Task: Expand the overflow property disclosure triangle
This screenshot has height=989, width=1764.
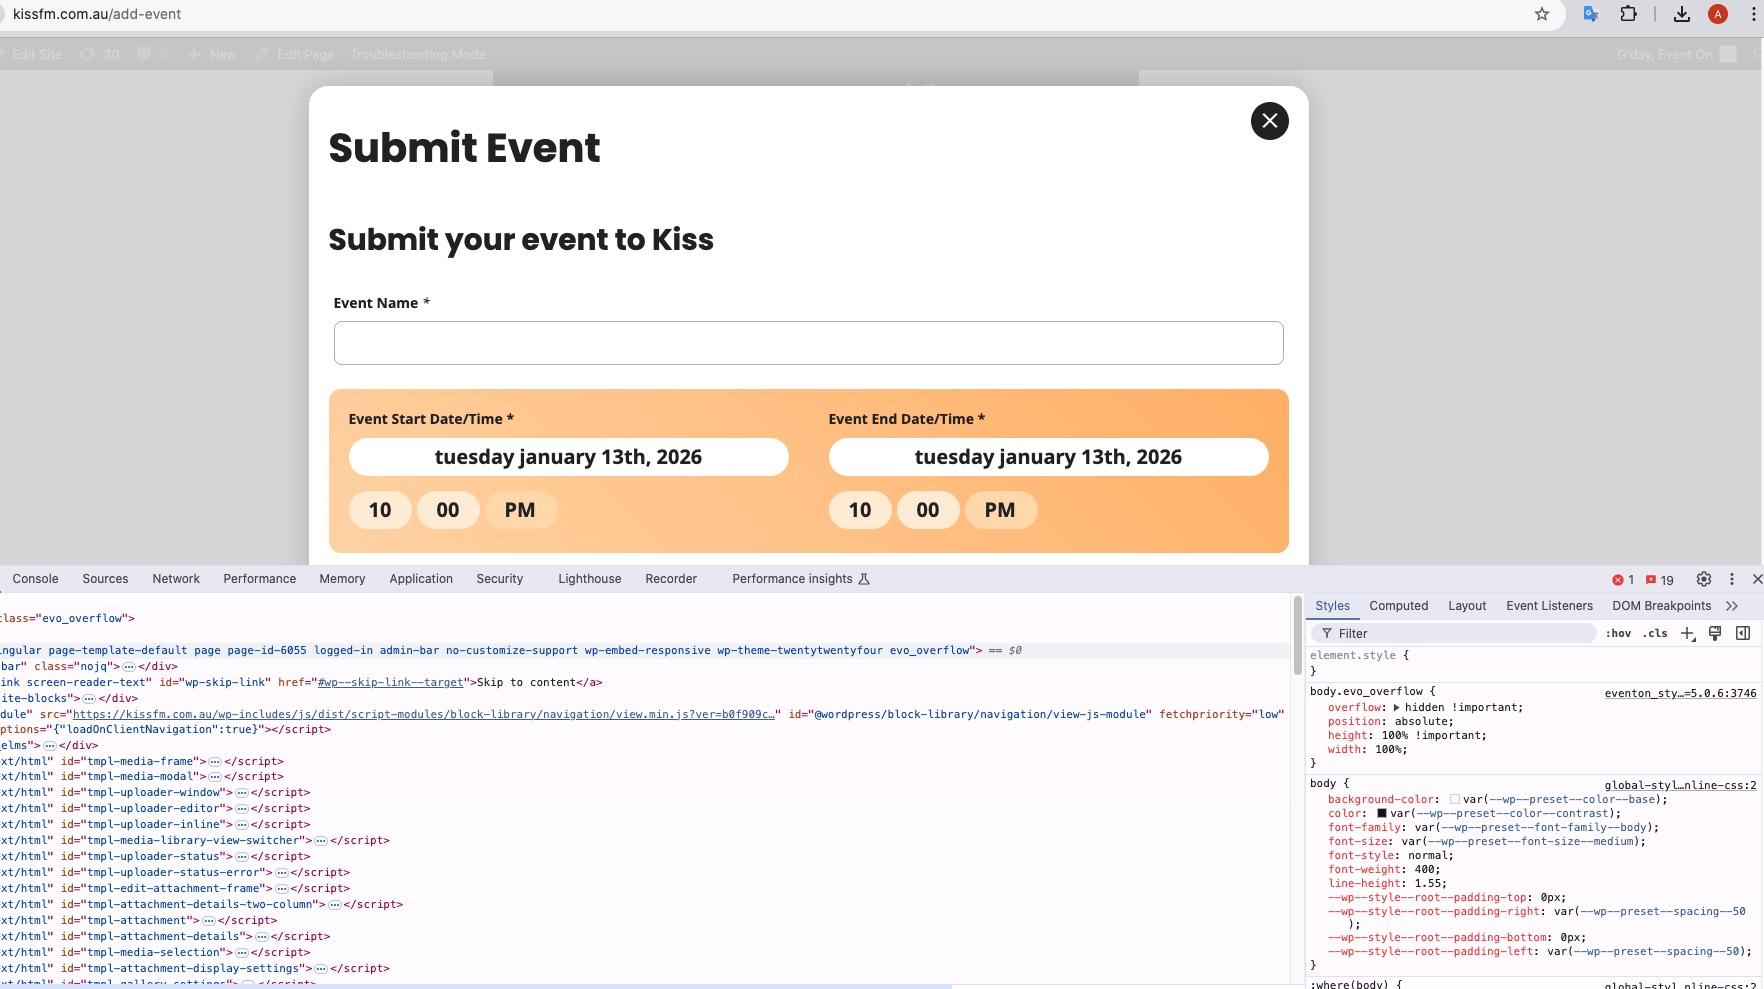Action: tap(1397, 707)
